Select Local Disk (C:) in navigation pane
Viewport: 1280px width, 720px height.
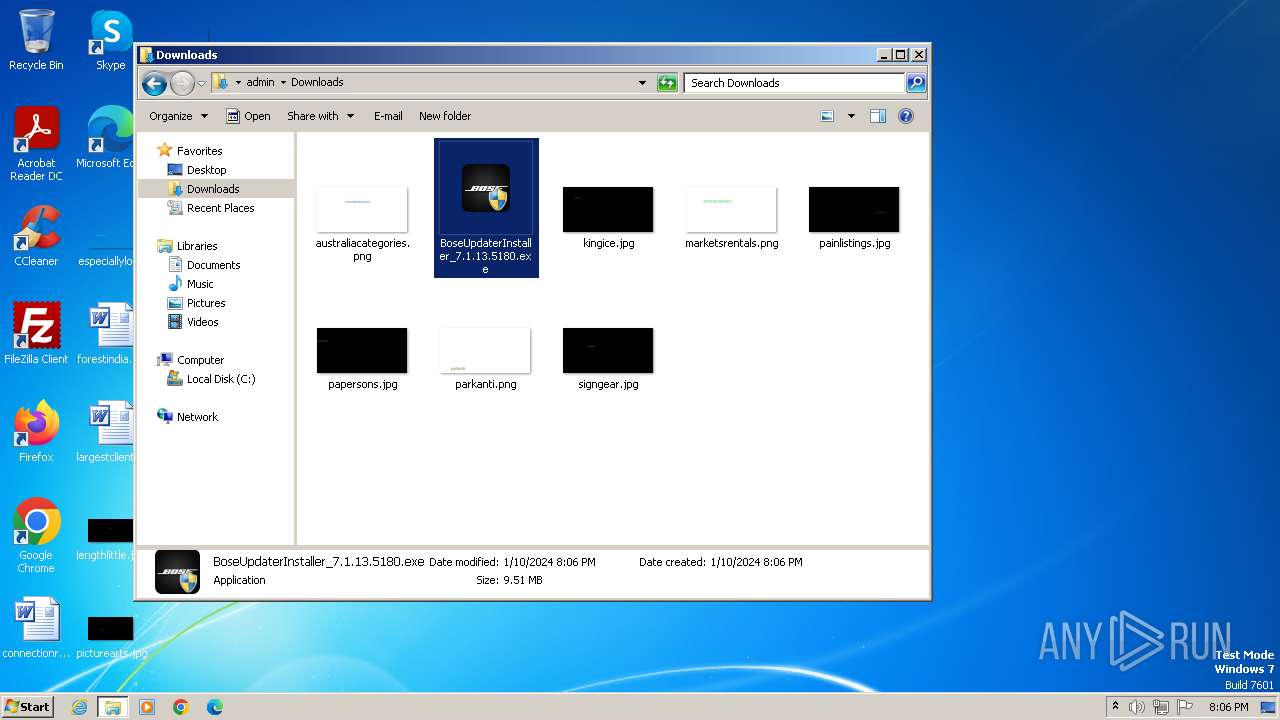pyautogui.click(x=220, y=379)
